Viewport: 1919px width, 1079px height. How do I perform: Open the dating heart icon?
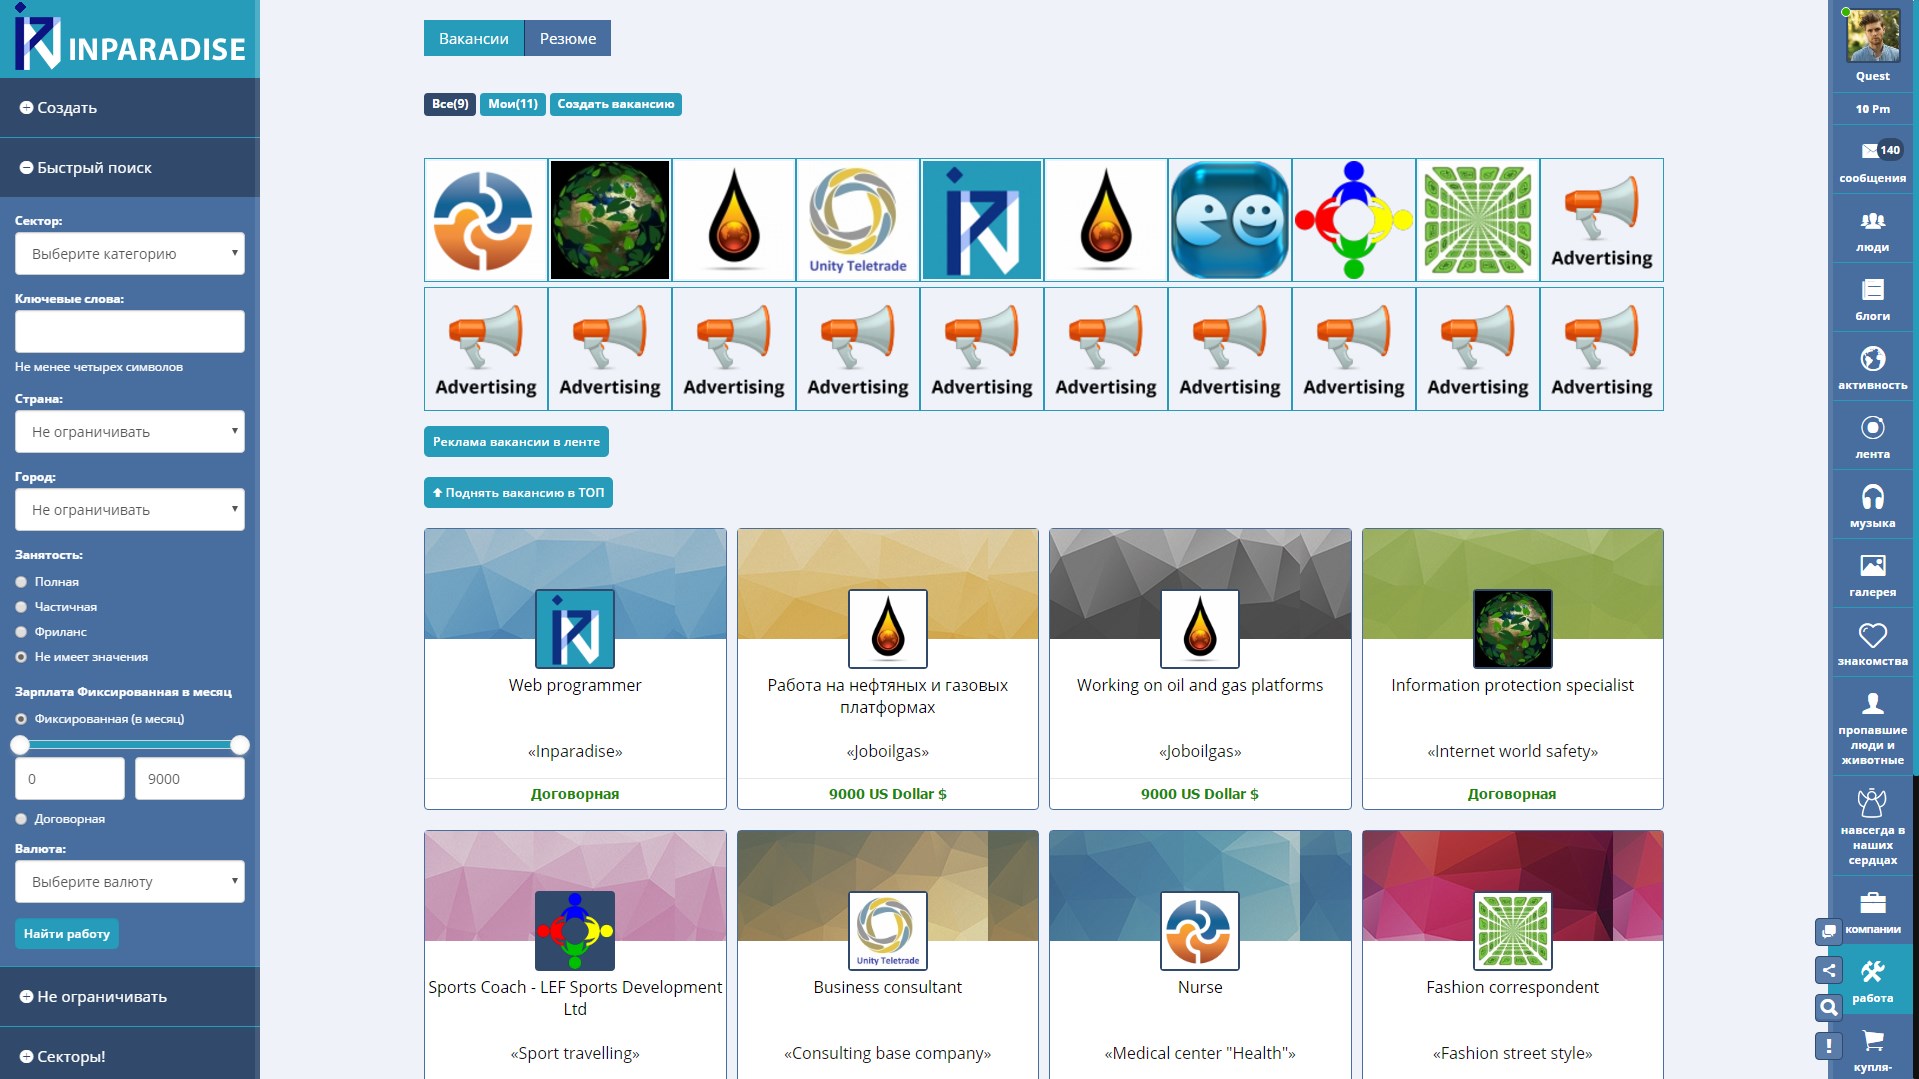point(1872,635)
